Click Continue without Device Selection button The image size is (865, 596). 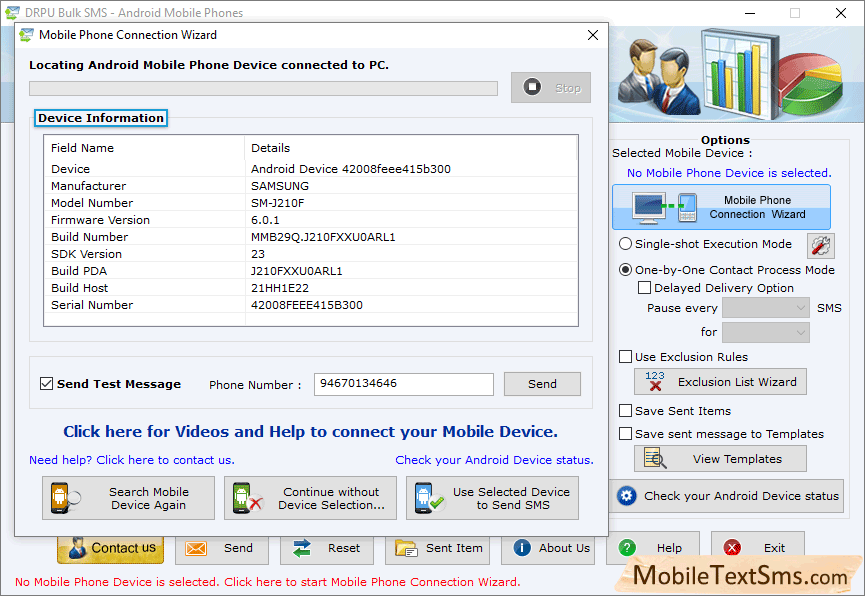[310, 498]
